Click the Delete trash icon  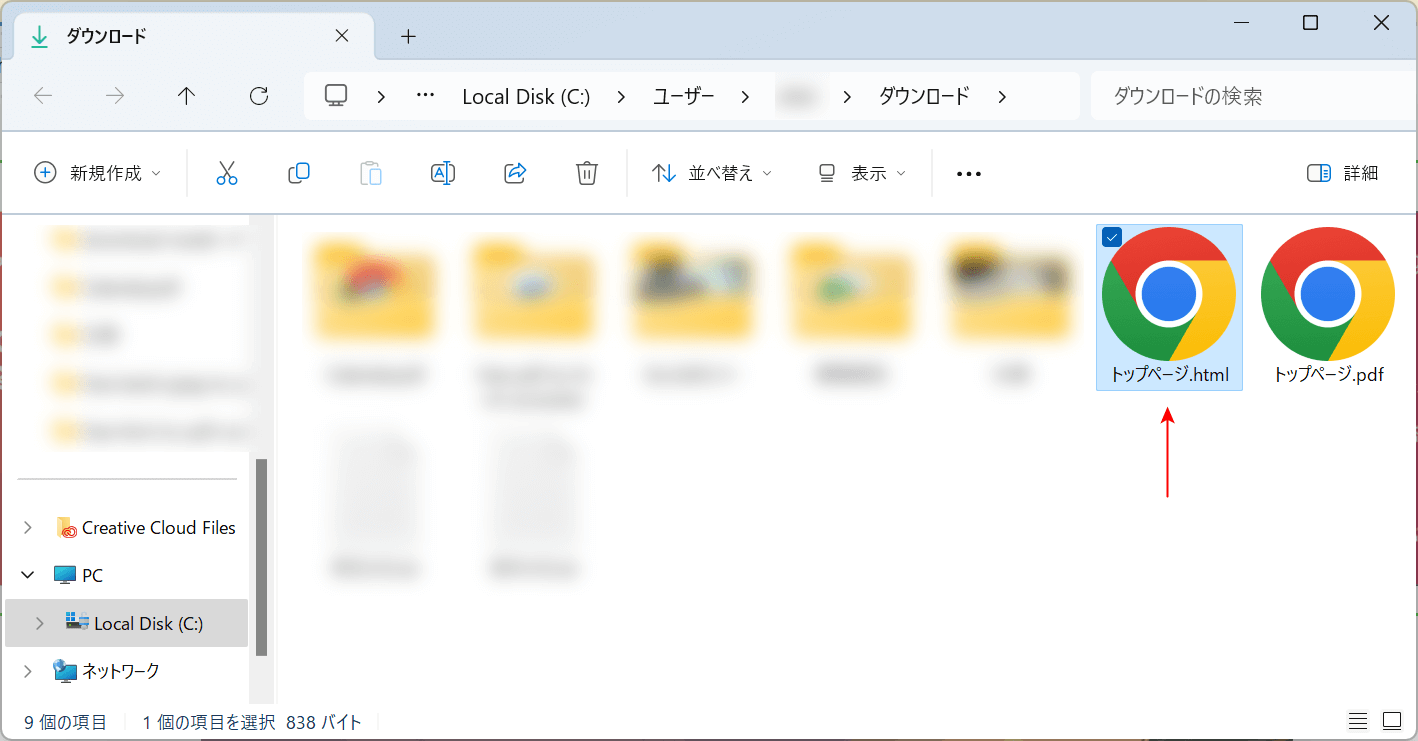587,173
